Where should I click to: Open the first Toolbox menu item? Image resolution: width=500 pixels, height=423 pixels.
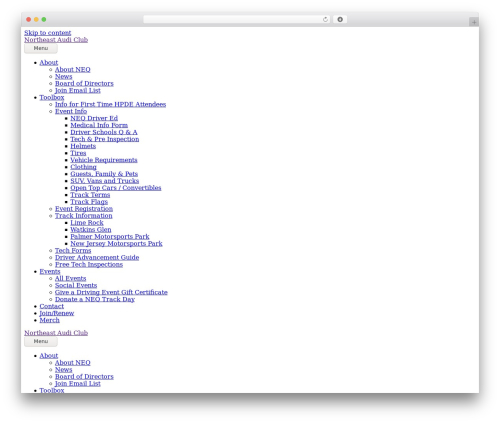(52, 97)
